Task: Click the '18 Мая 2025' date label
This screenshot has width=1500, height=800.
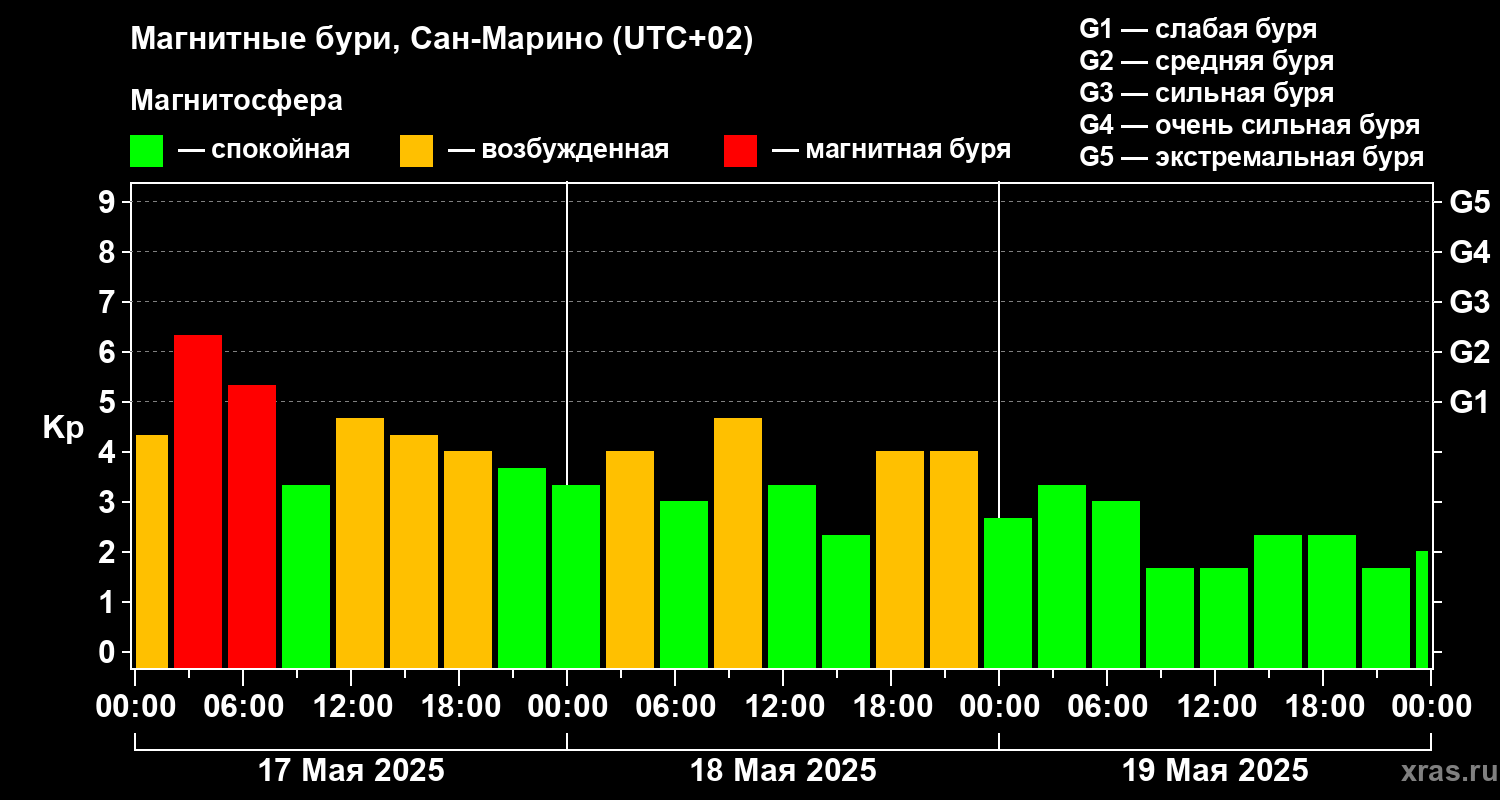Action: point(783,771)
